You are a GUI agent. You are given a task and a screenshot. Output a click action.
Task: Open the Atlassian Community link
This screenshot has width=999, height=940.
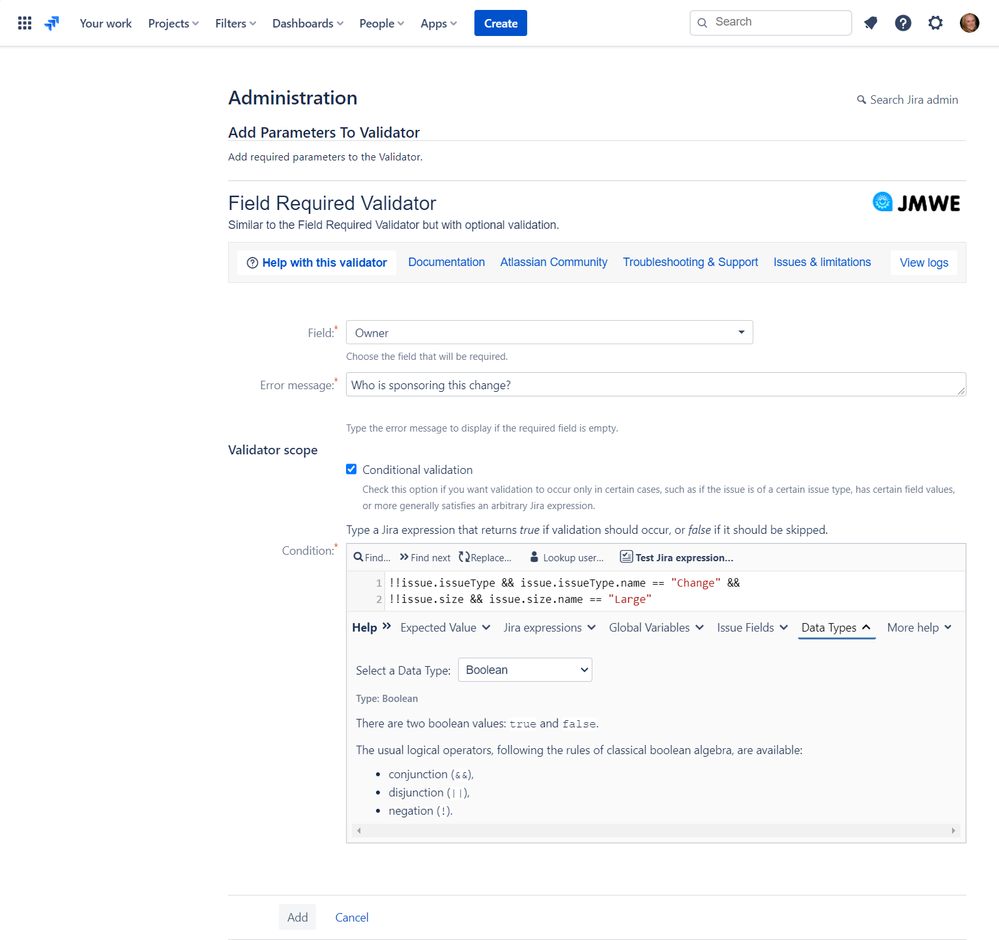tap(554, 262)
